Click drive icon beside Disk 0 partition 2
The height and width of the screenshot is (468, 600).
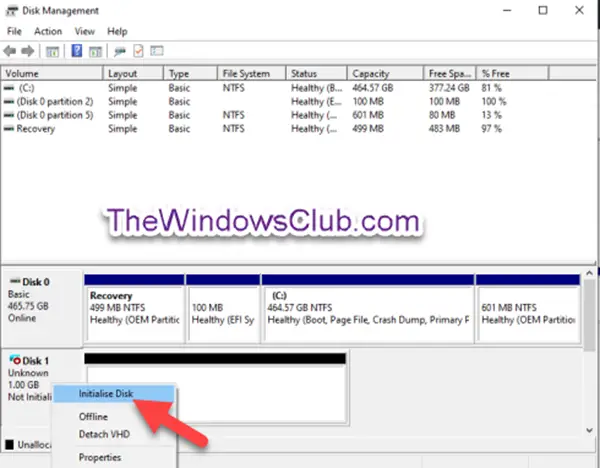9,102
